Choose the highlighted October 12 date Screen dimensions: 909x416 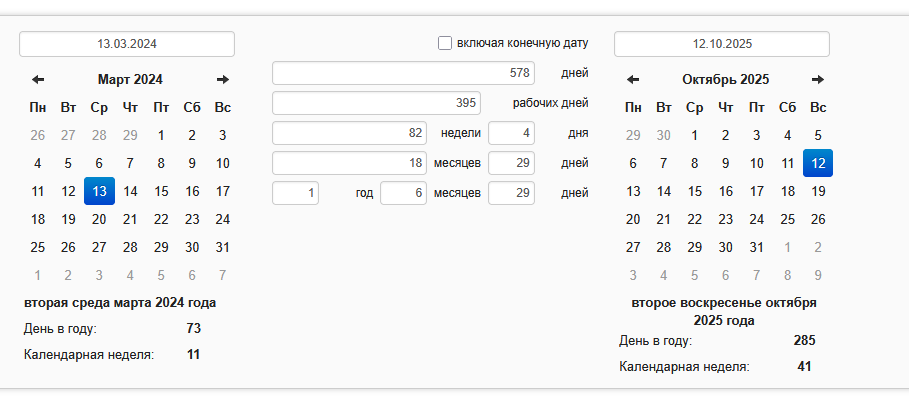818,163
